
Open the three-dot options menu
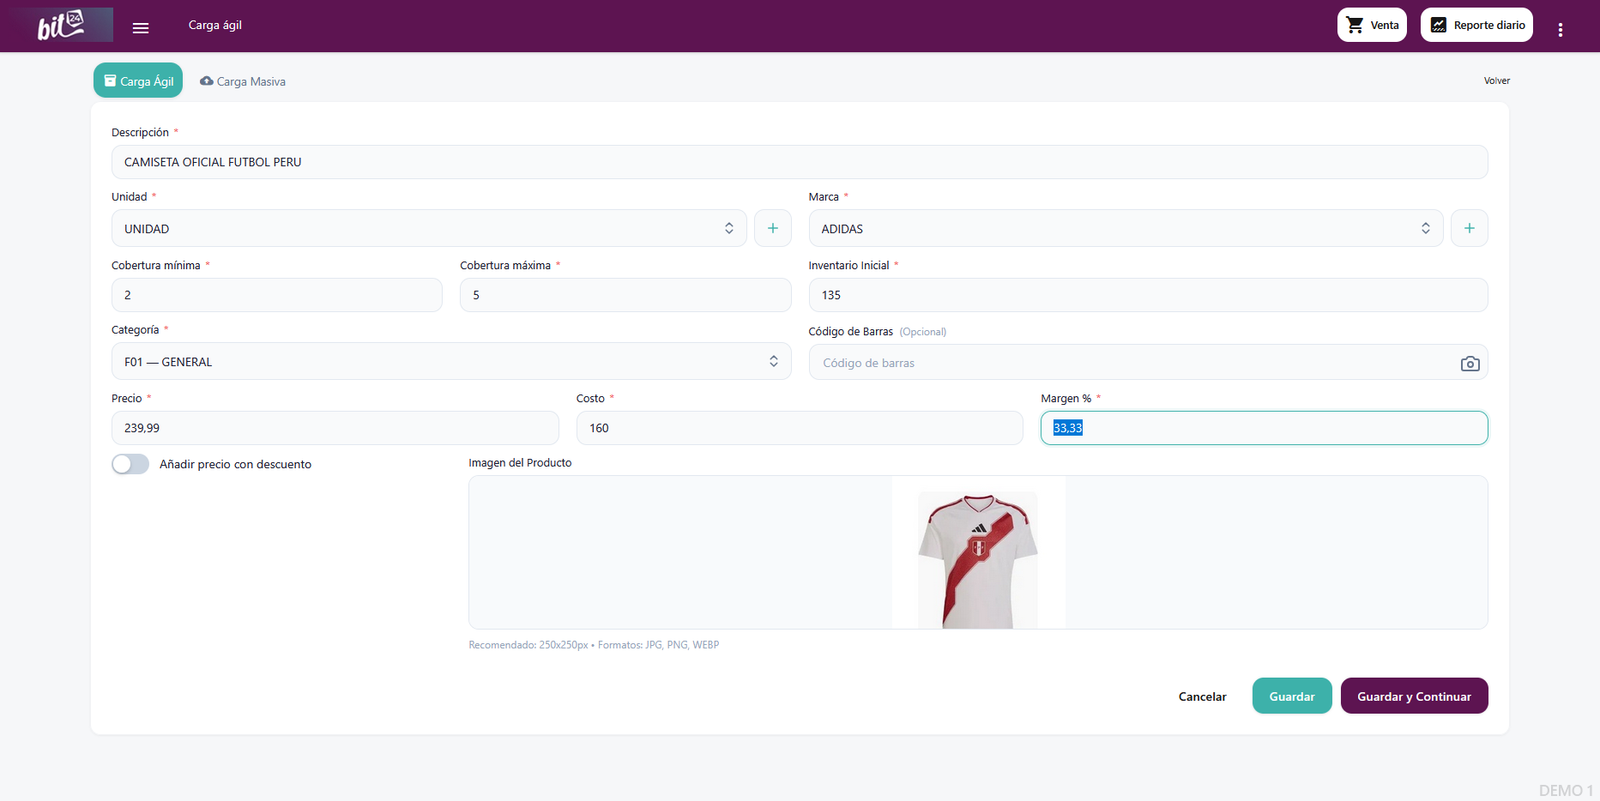pos(1559,30)
